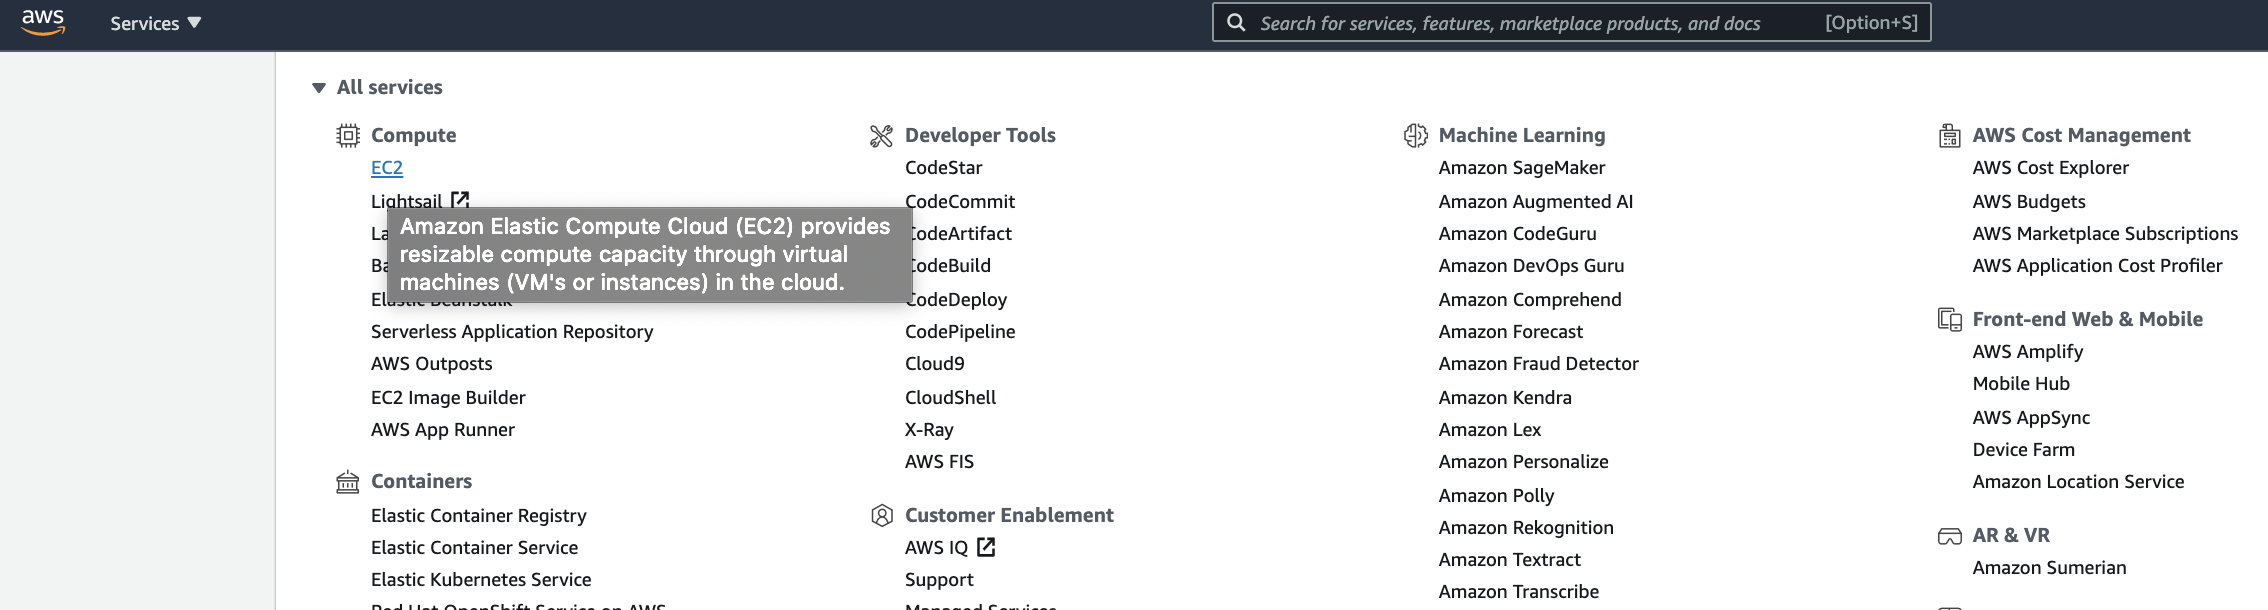This screenshot has height=610, width=2268.
Task: Click the AWS Cost Management icon
Action: (1949, 135)
